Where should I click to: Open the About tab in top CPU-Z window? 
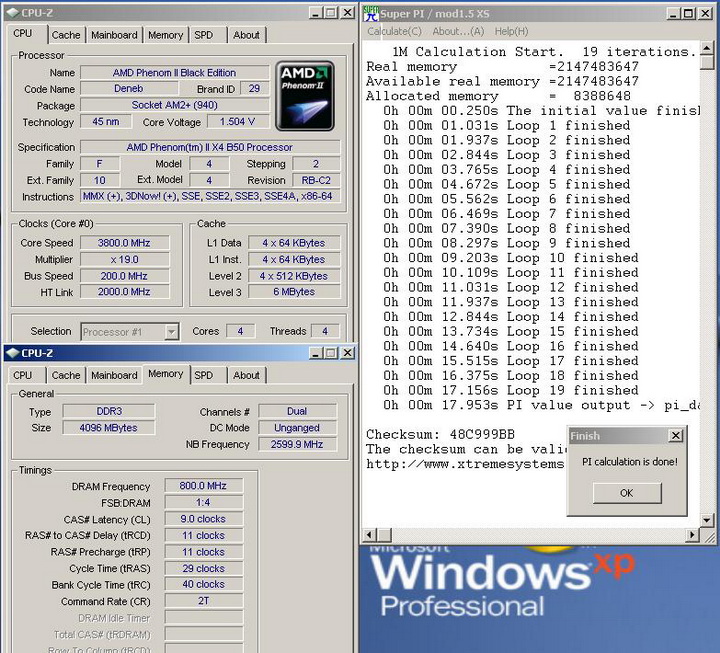247,35
